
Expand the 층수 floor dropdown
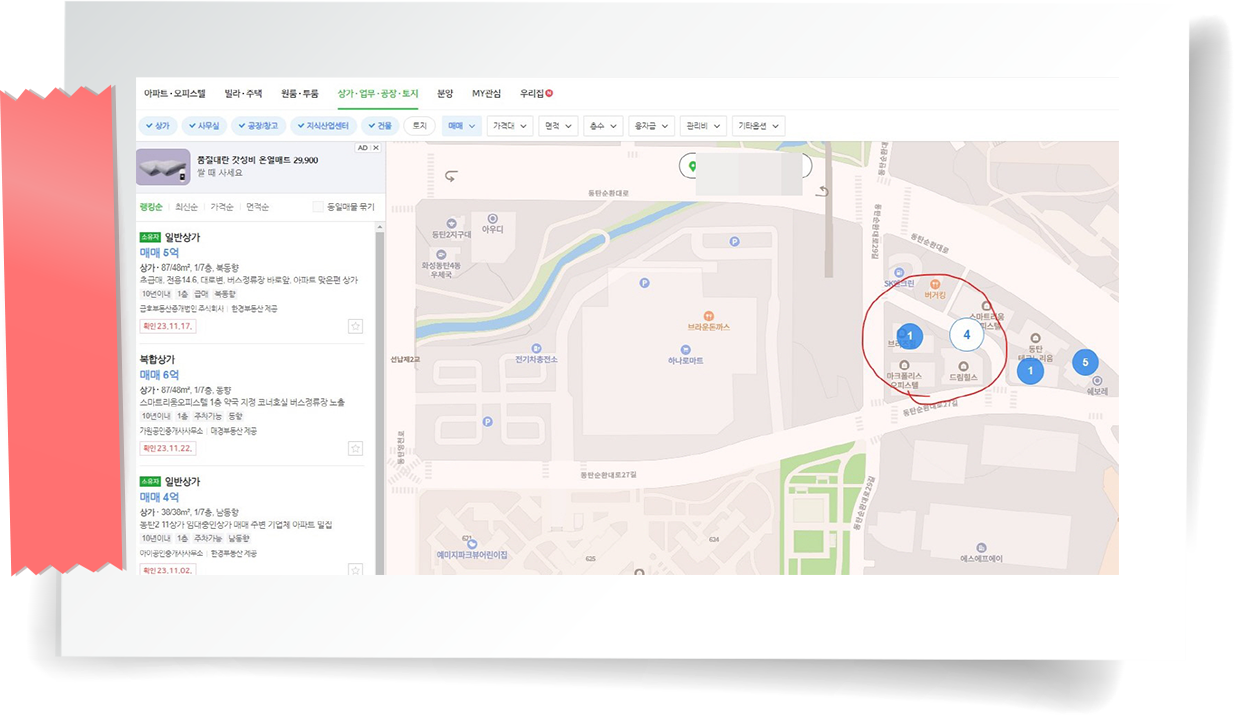603,126
